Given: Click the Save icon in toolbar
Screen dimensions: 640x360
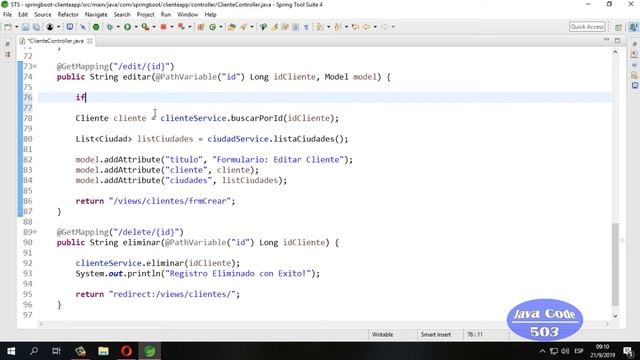Looking at the screenshot, I should (x=26, y=27).
